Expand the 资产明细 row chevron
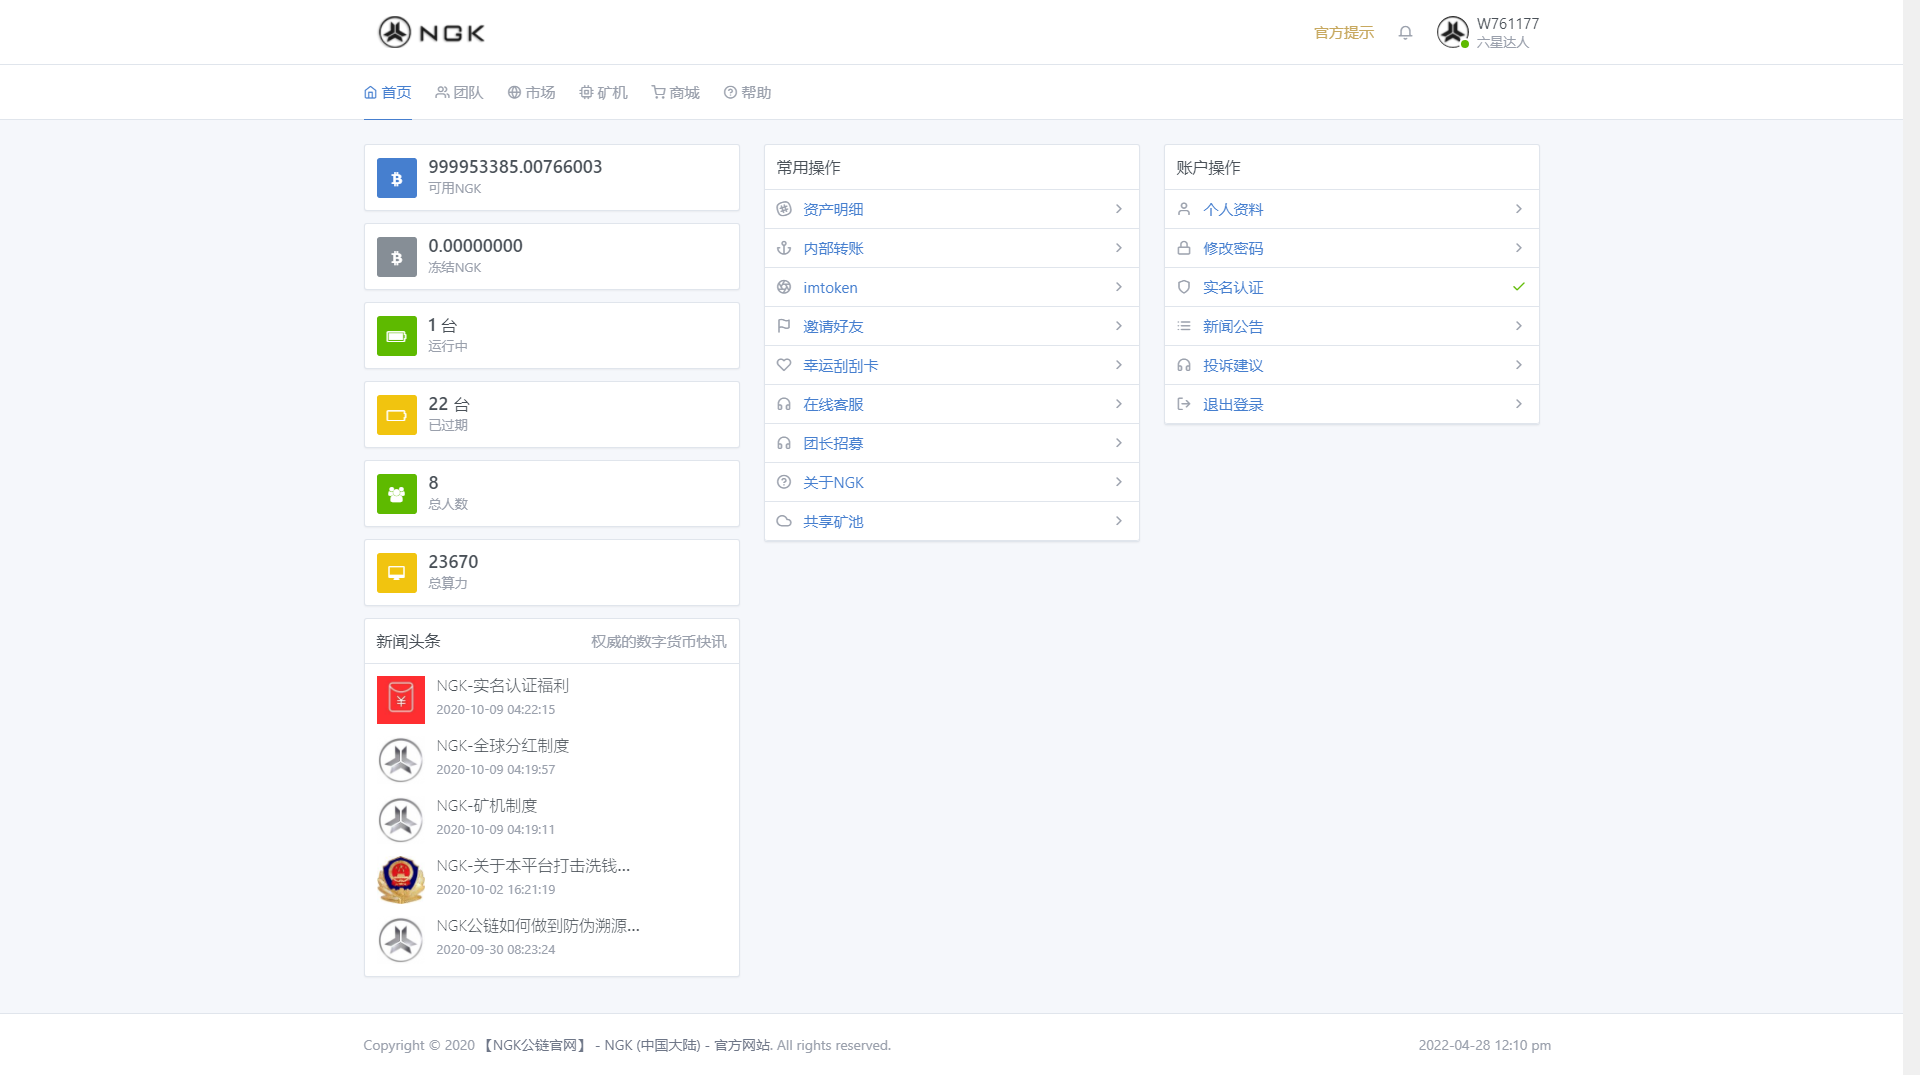This screenshot has width=1920, height=1075. [1119, 209]
